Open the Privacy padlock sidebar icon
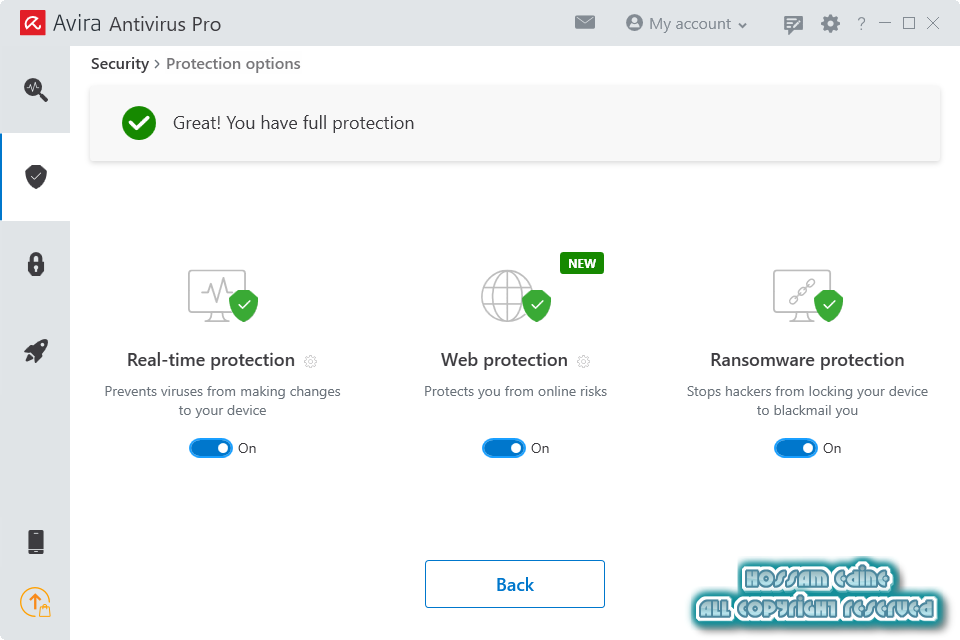Image resolution: width=960 pixels, height=640 pixels. click(x=36, y=264)
